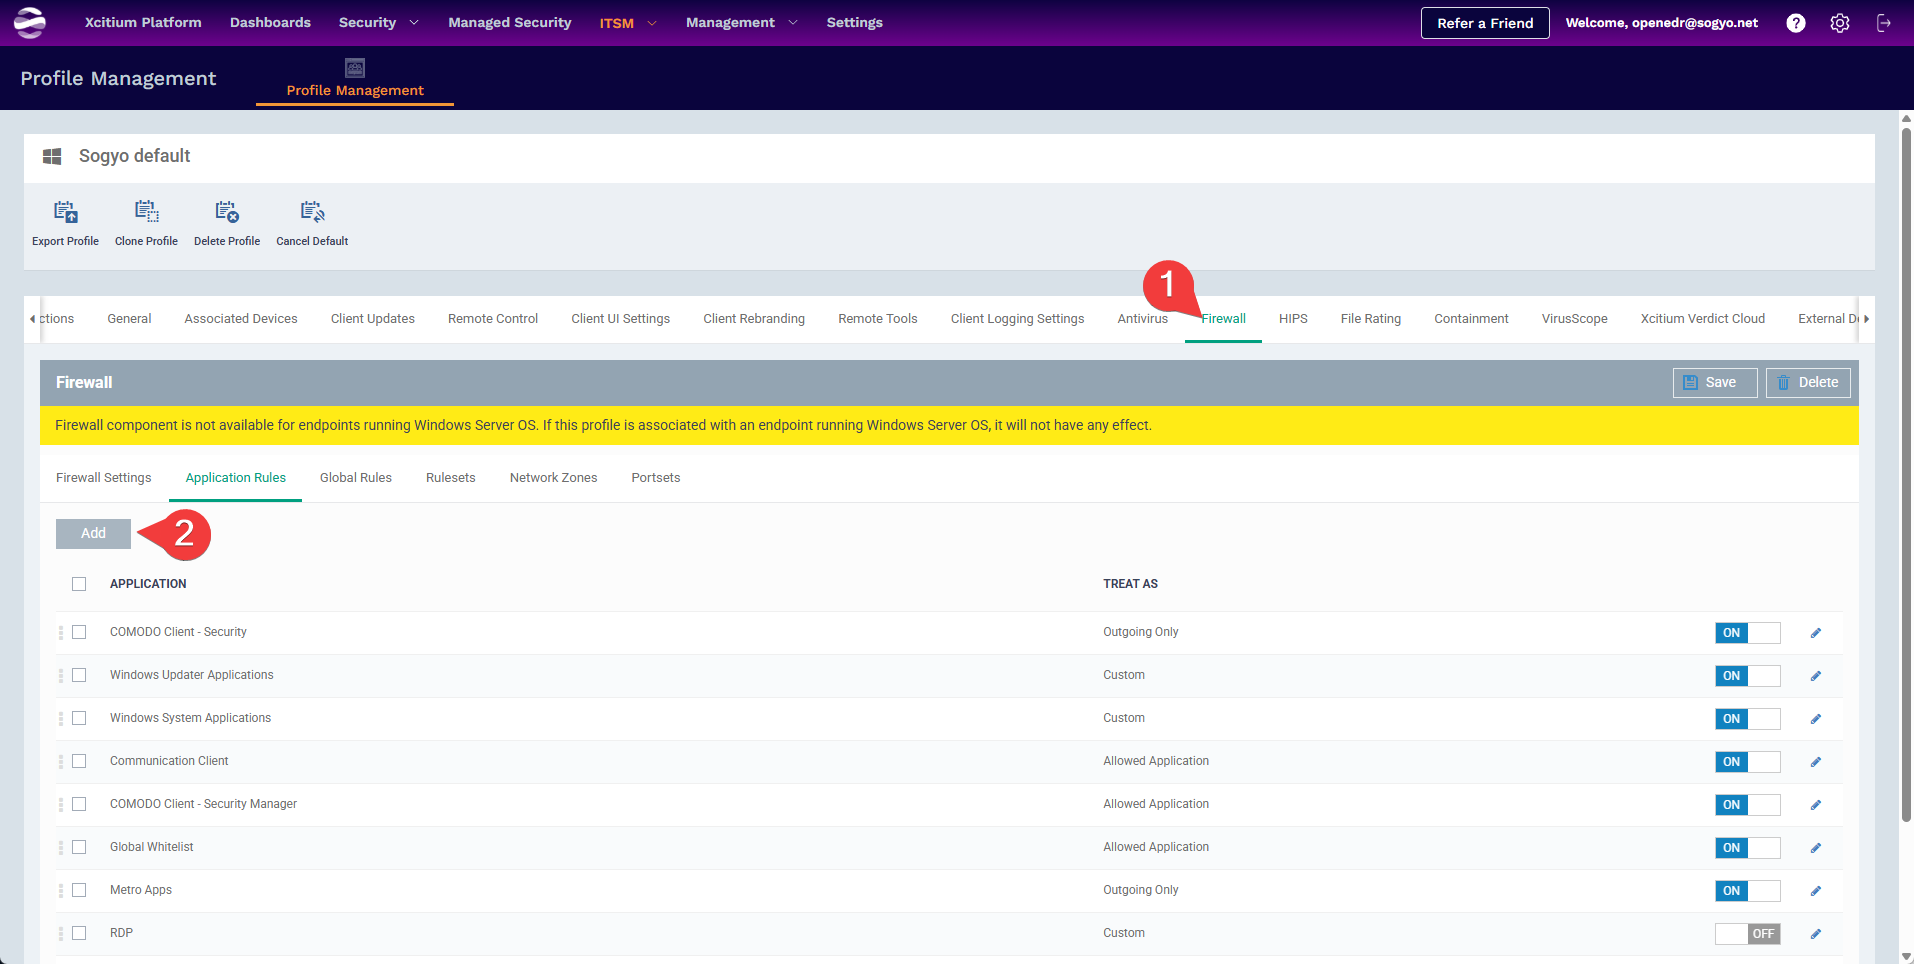Open the Dashboards menu
The height and width of the screenshot is (964, 1914).
[270, 22]
